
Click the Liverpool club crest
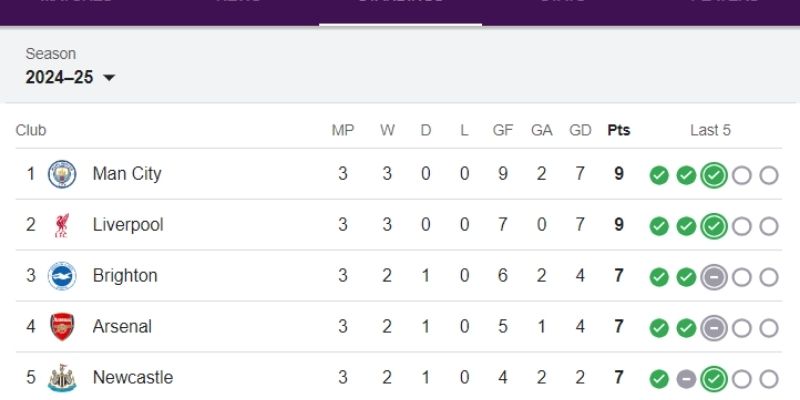click(x=62, y=225)
